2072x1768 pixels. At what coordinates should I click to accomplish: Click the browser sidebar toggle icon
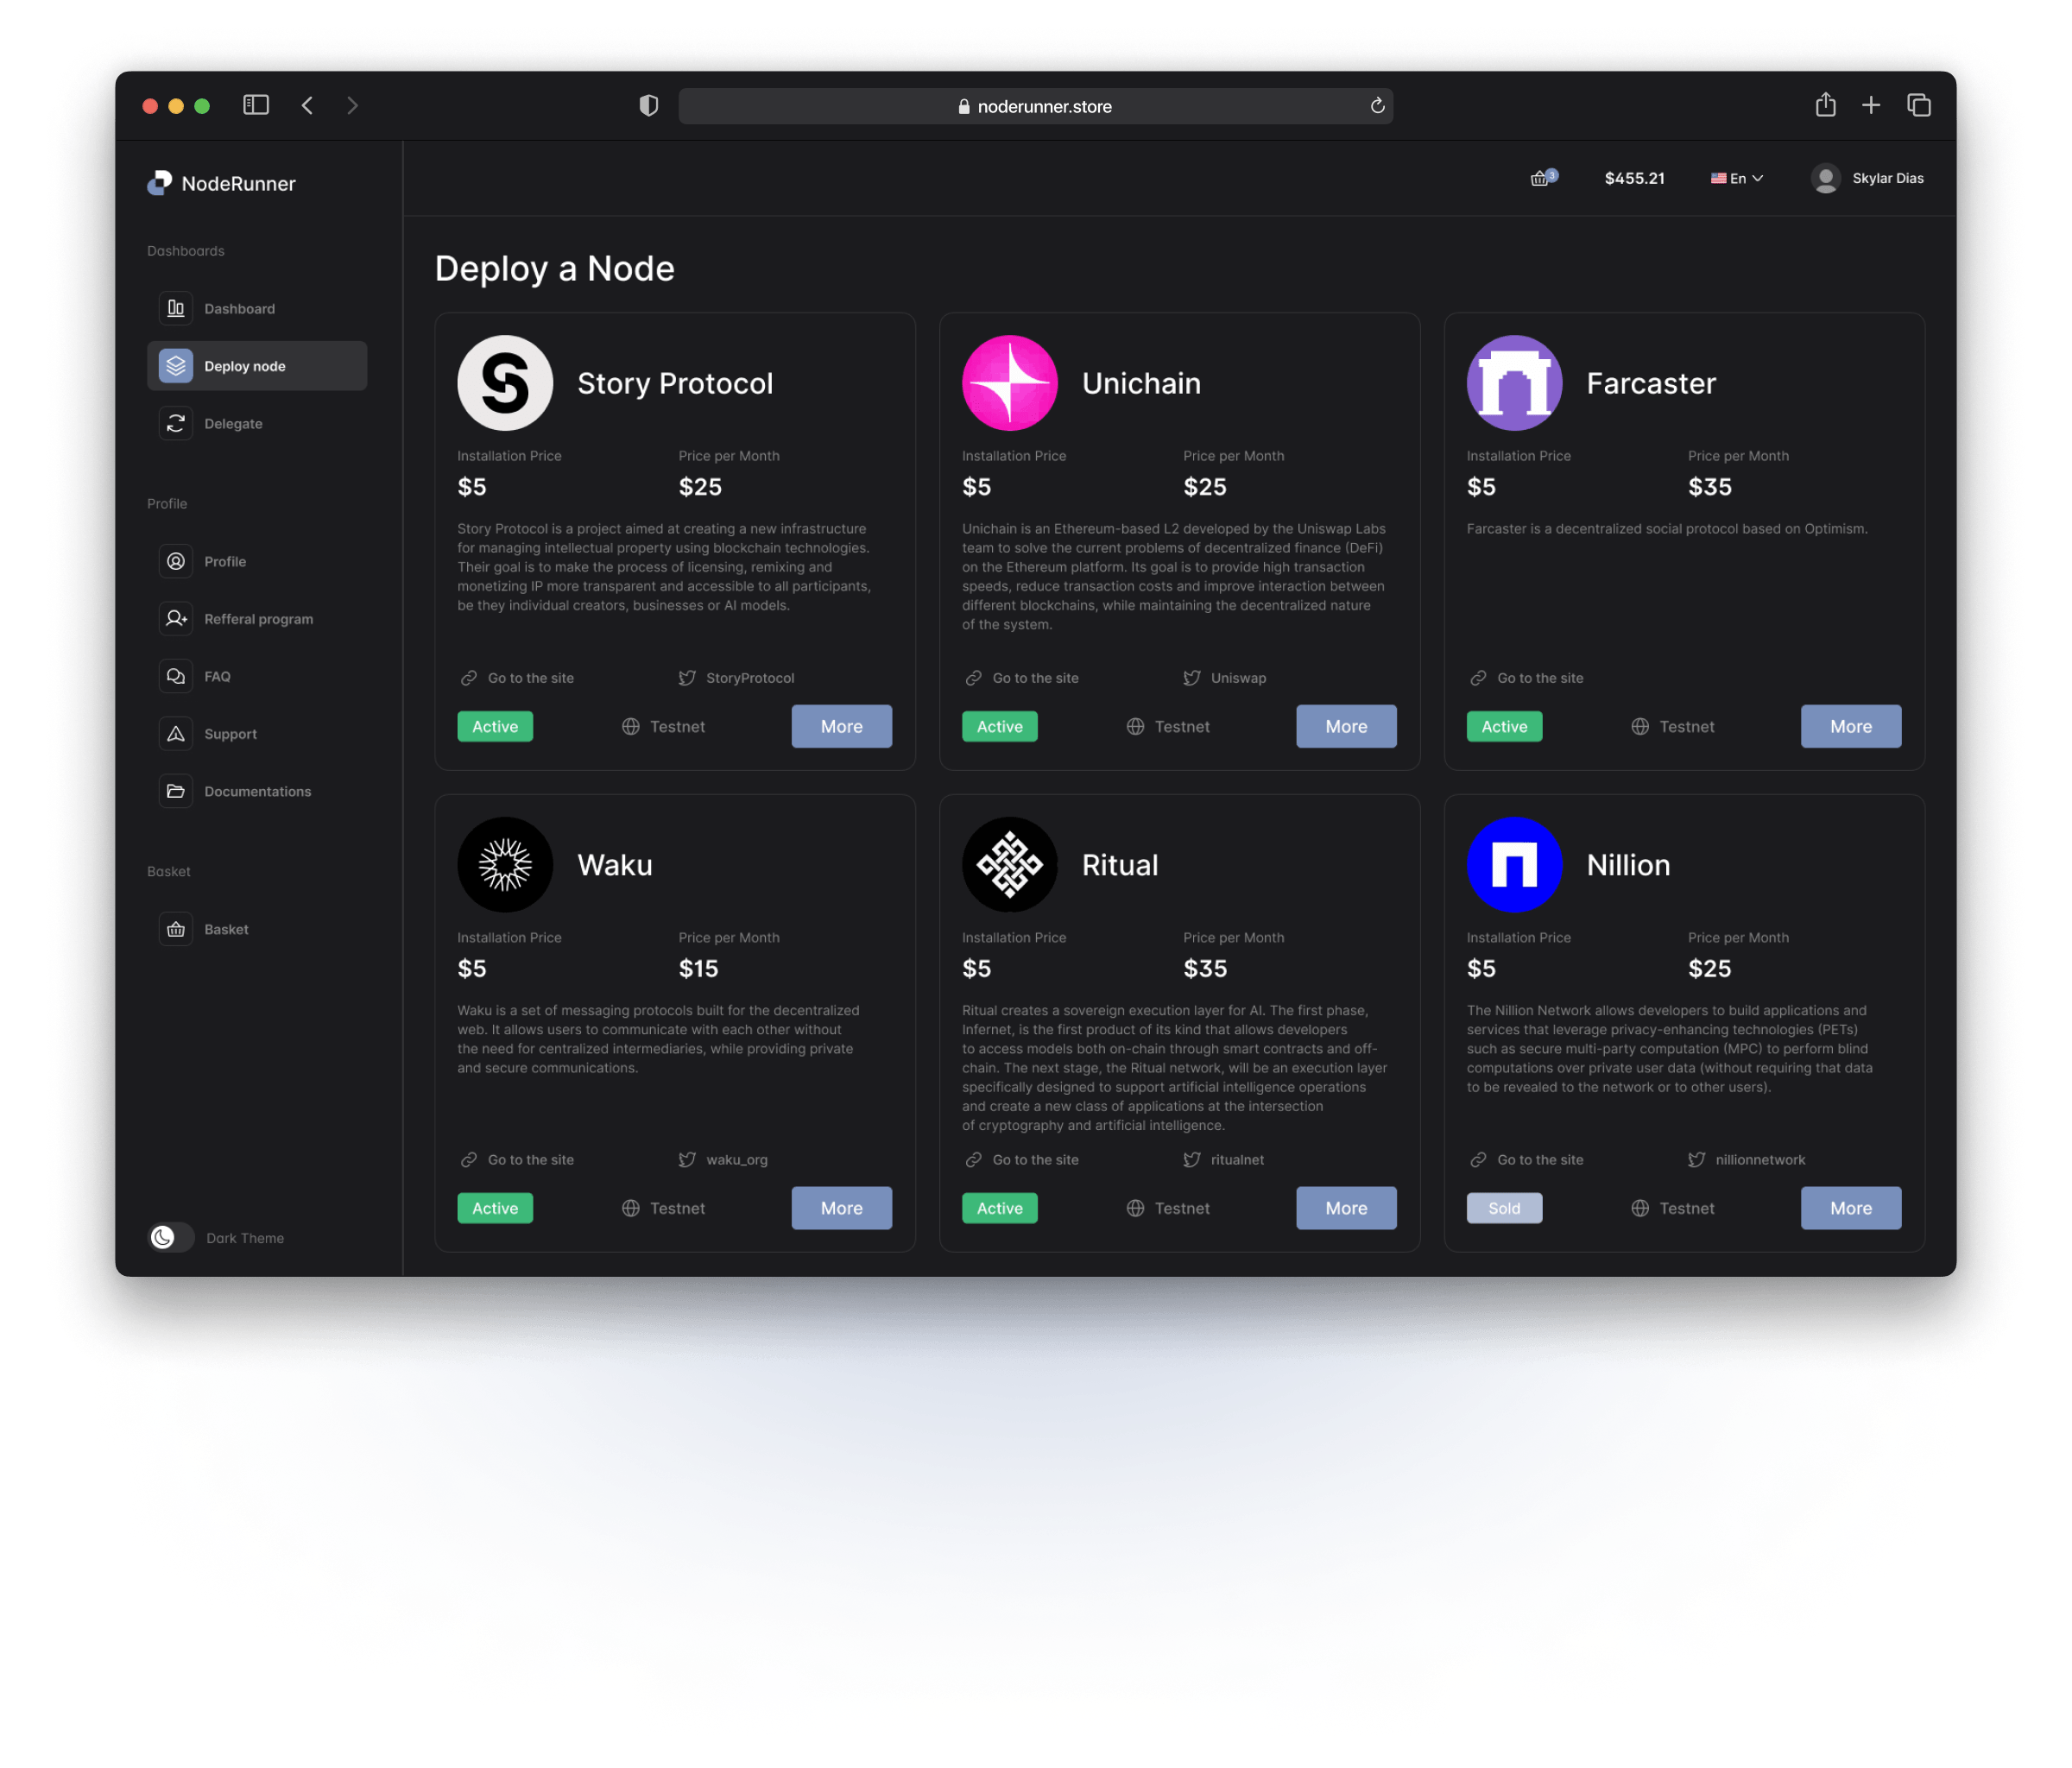pyautogui.click(x=256, y=105)
